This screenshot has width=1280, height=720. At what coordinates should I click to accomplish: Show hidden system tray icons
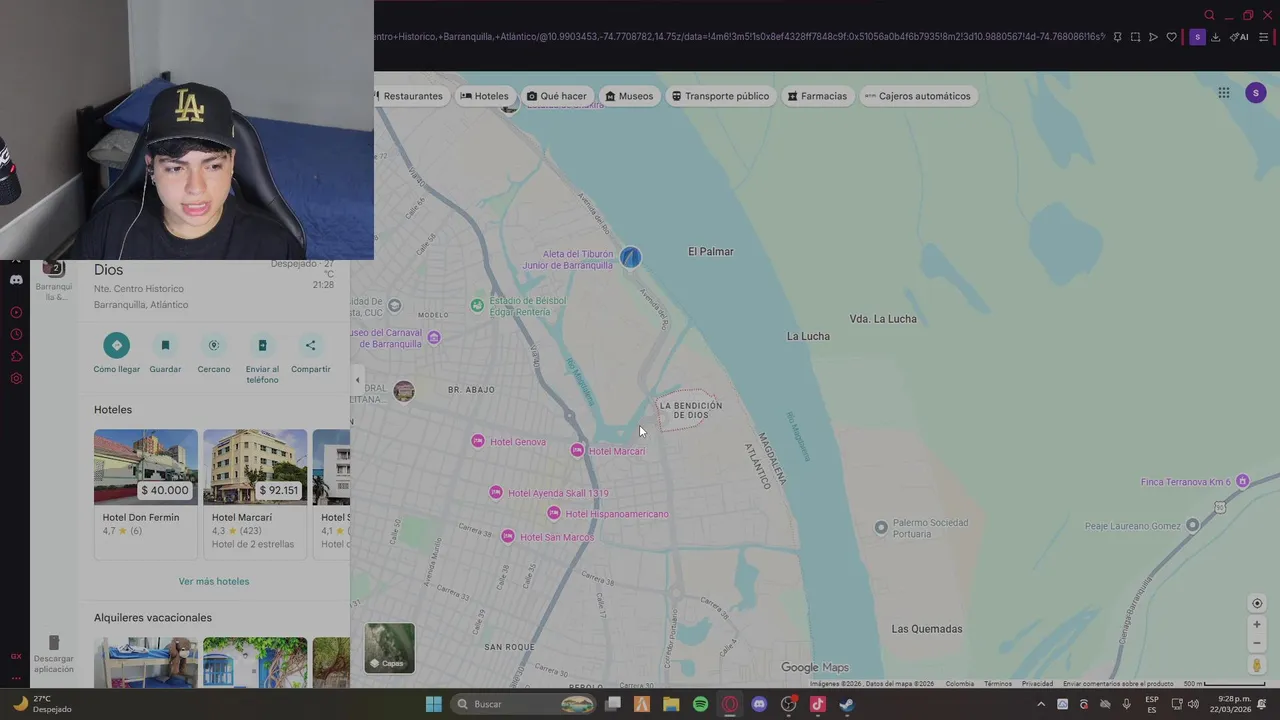(x=1041, y=704)
